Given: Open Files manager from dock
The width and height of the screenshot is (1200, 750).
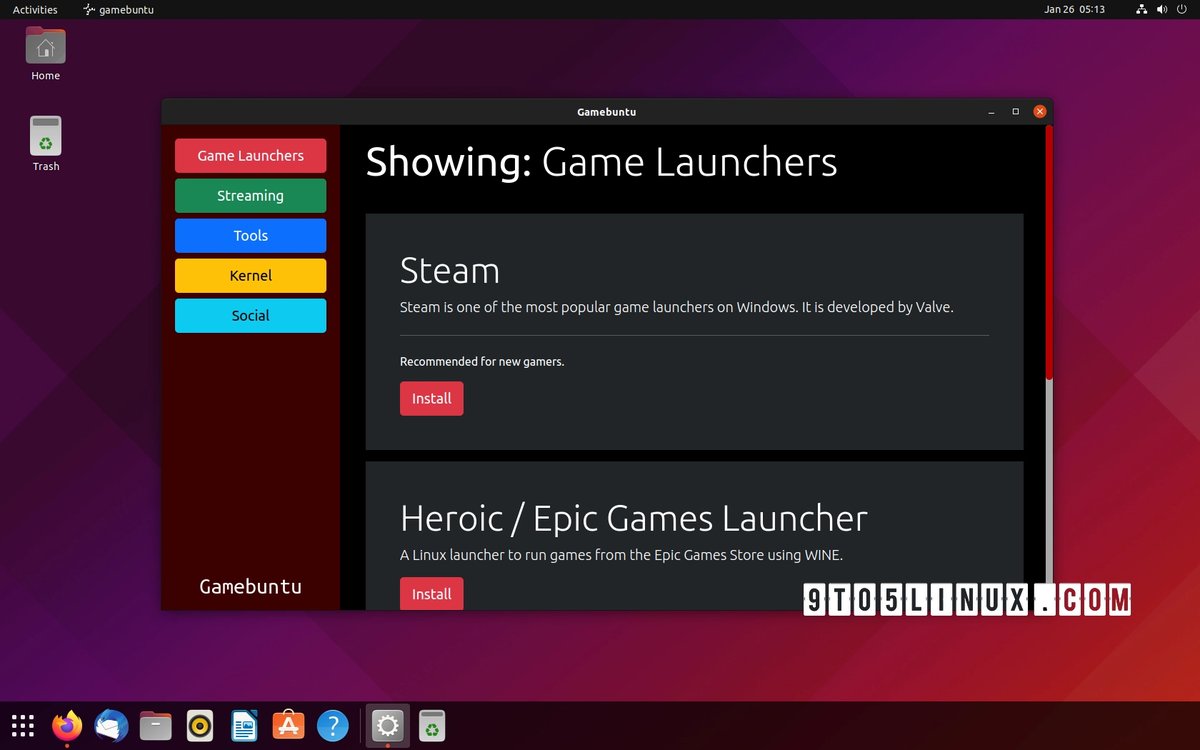Looking at the screenshot, I should tap(155, 726).
